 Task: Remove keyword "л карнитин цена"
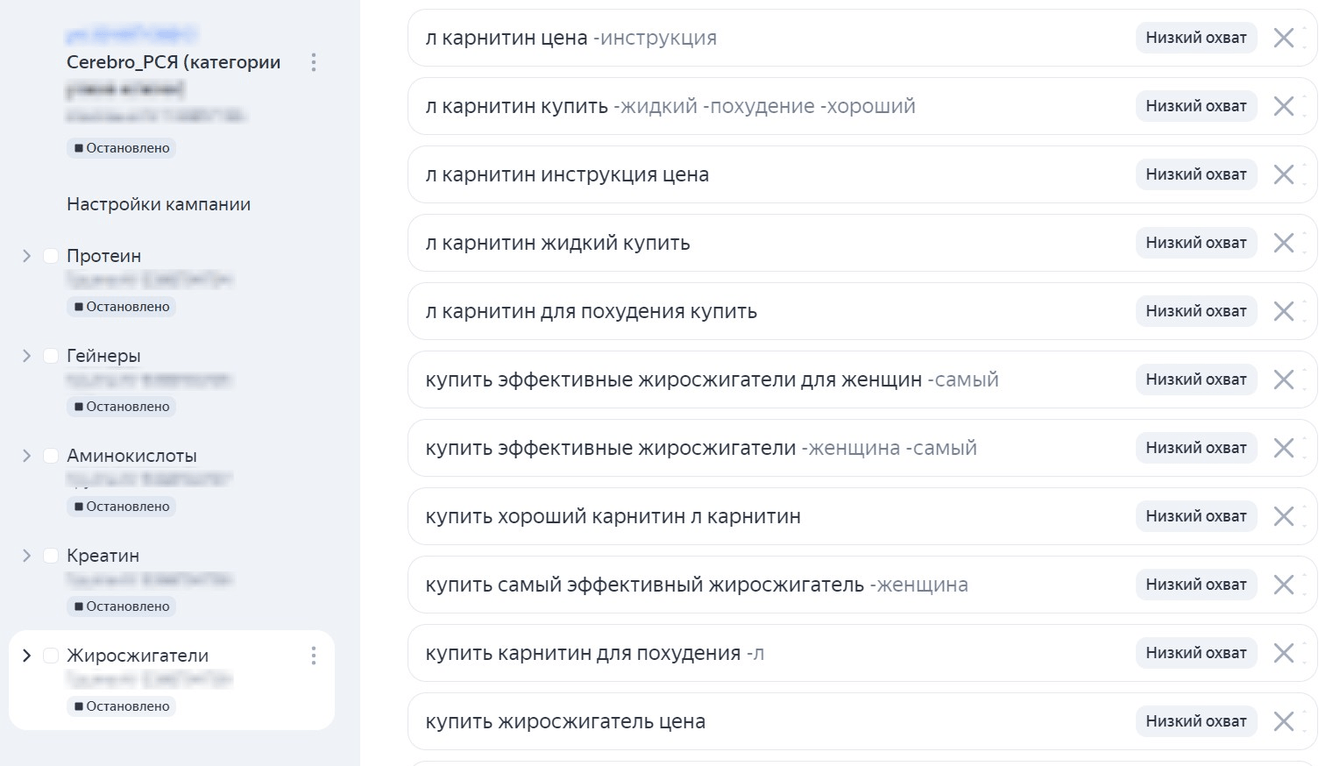[x=1283, y=38]
